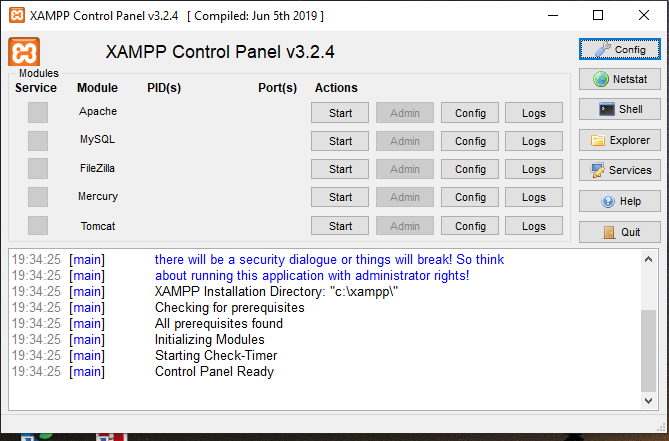Viewport: 669px width, 441px height.
Task: Start the Mercury module
Action: (340, 197)
